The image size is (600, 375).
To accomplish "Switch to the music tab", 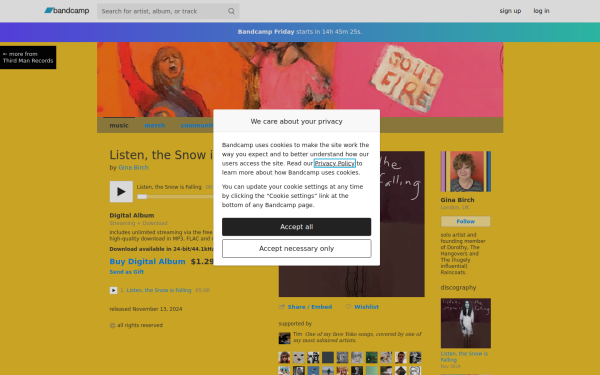I will point(119,125).
